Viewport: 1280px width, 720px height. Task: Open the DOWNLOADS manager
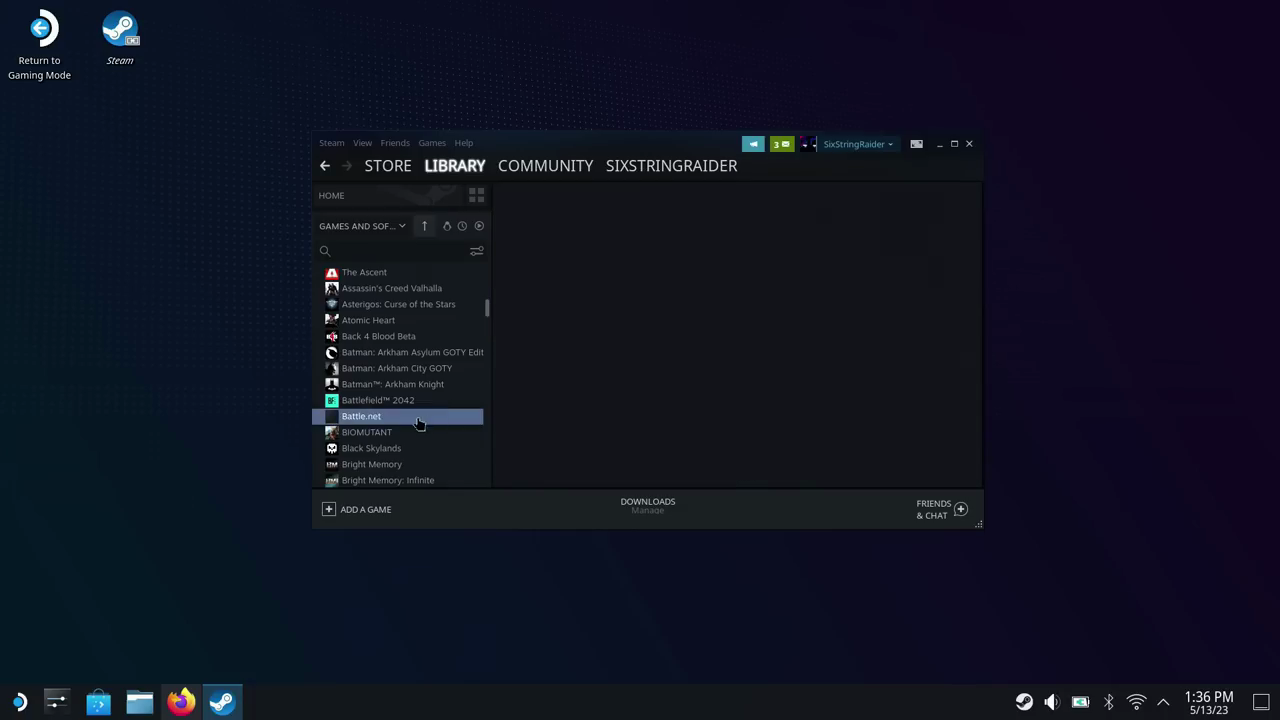(x=648, y=505)
